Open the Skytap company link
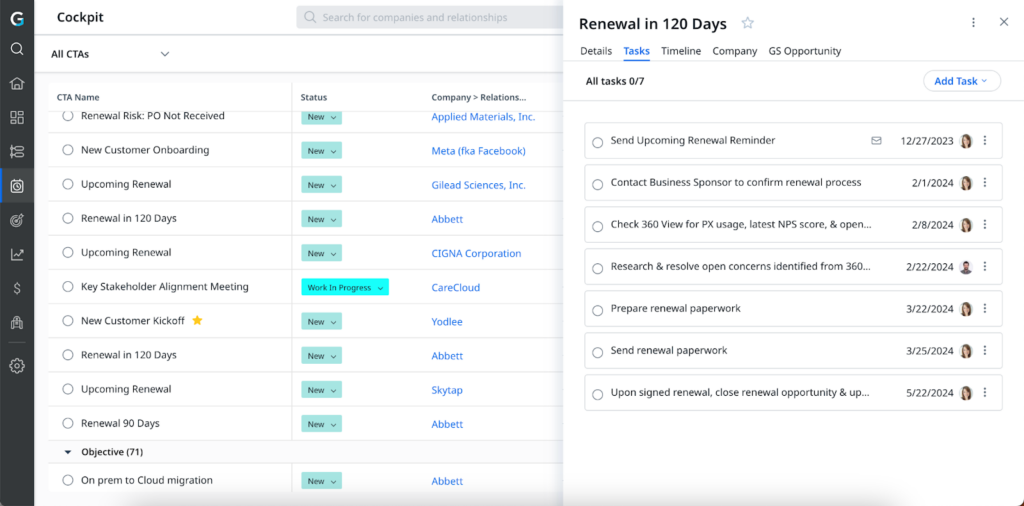 tap(447, 390)
